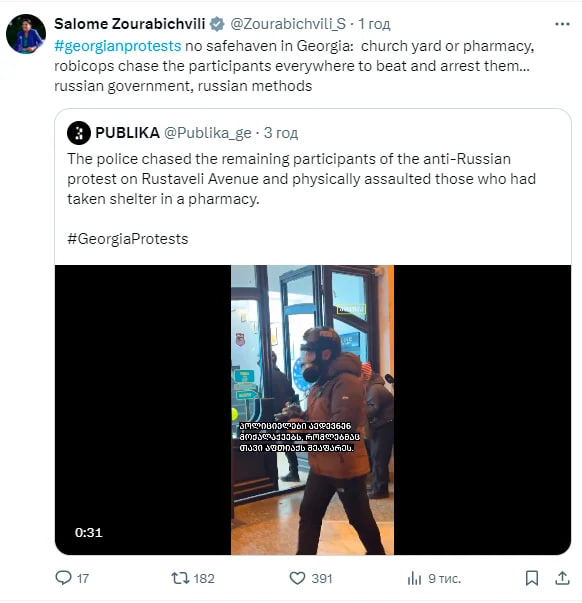The width and height of the screenshot is (582, 603).
Task: Open Salome Zourabichvili's profile avatar
Action: point(26,34)
